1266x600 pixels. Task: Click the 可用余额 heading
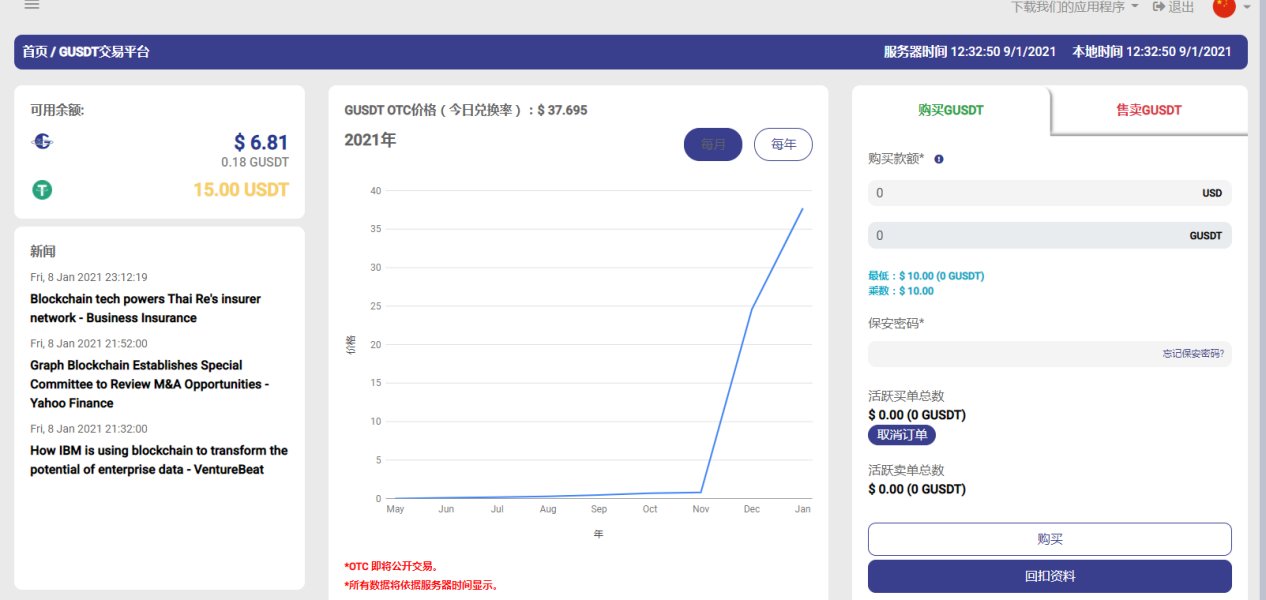click(x=57, y=110)
